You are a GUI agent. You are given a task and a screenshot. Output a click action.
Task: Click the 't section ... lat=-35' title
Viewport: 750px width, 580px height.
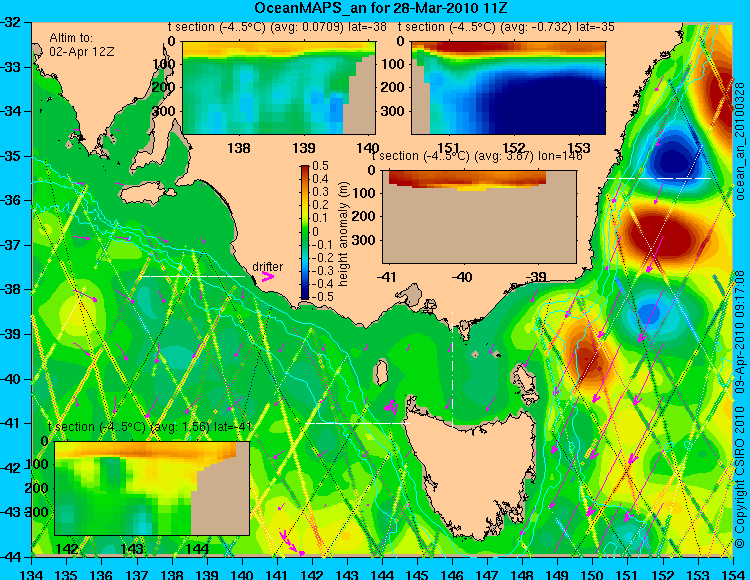(506, 27)
